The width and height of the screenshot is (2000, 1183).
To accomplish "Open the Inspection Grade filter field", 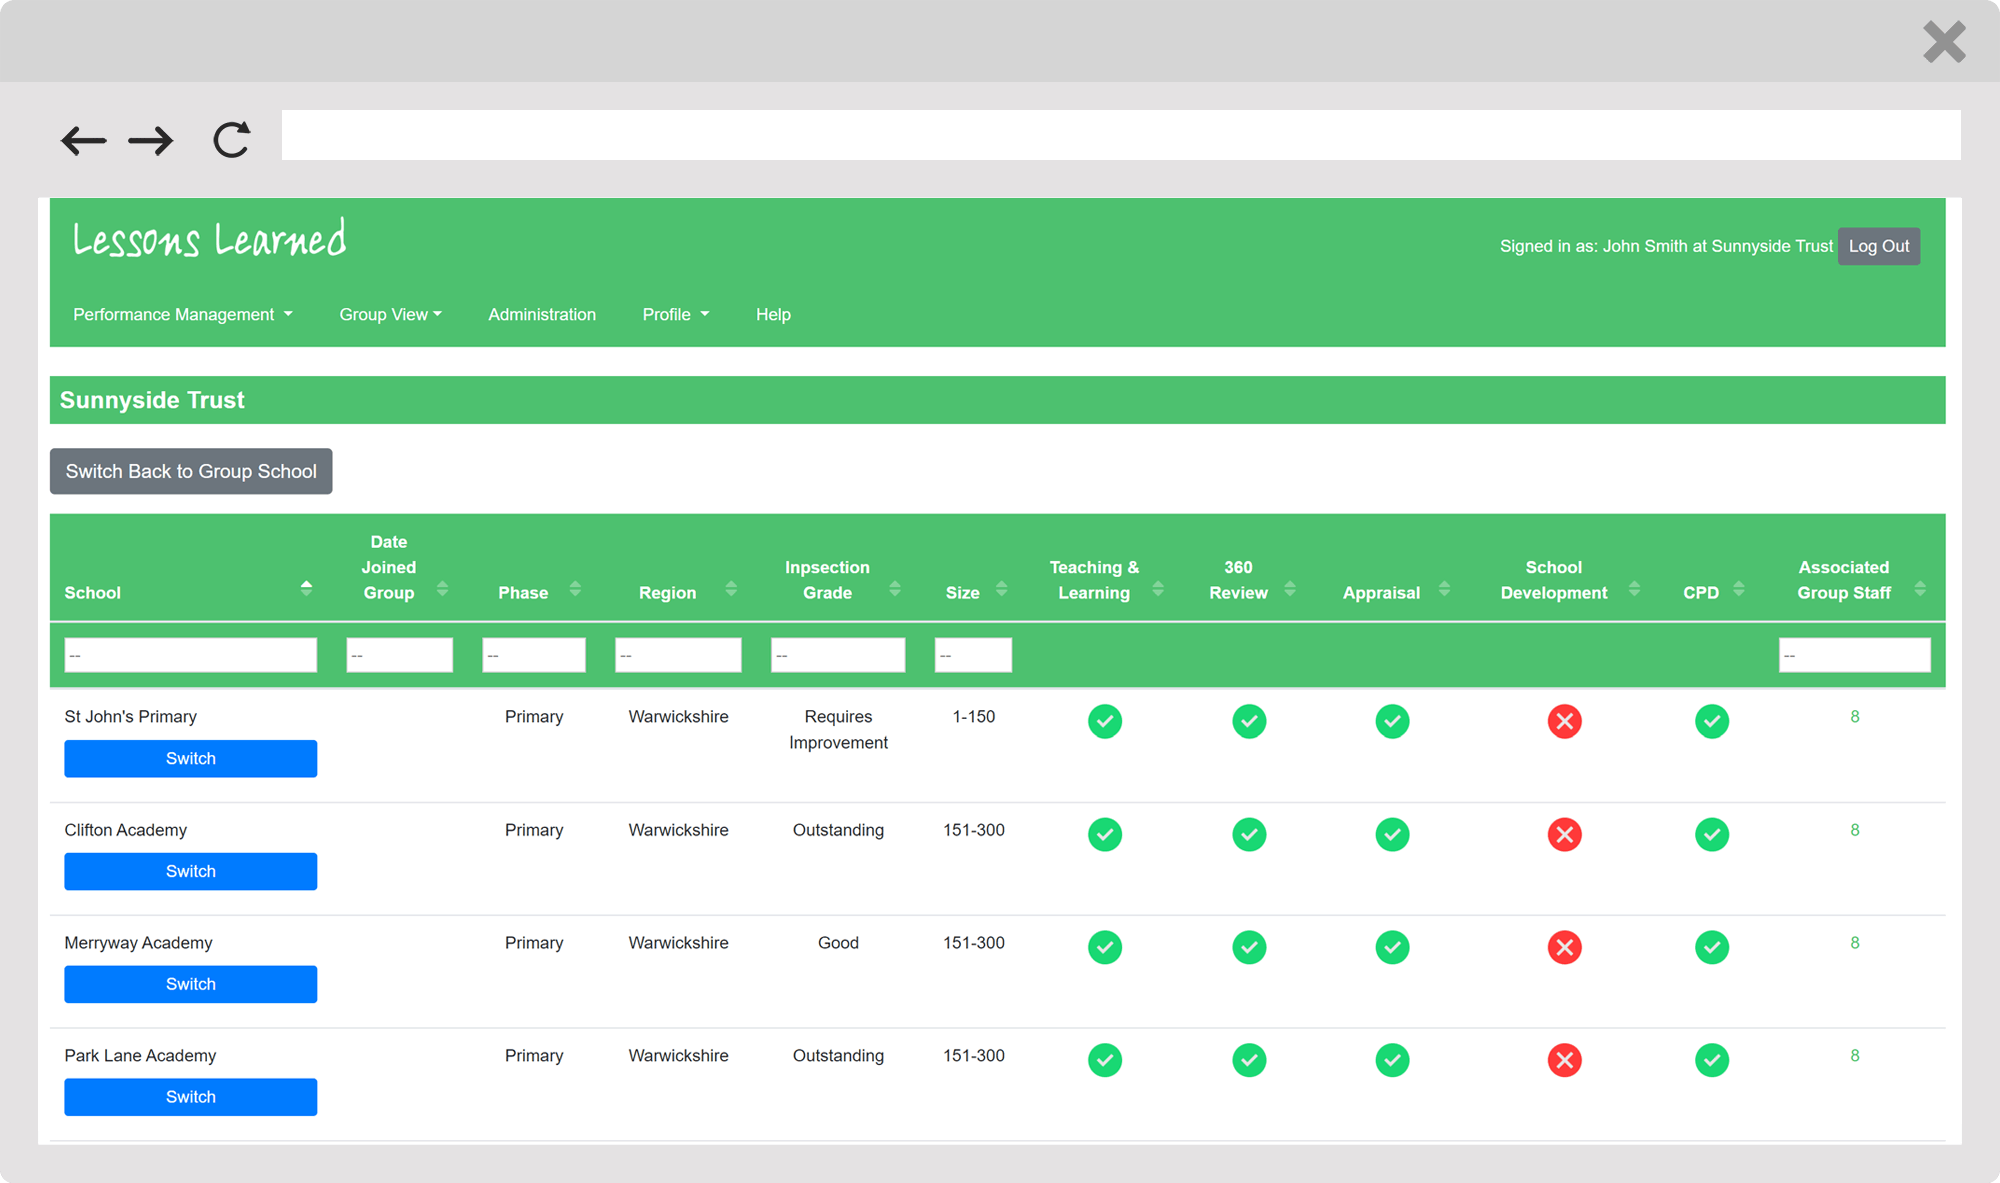I will 838,655.
